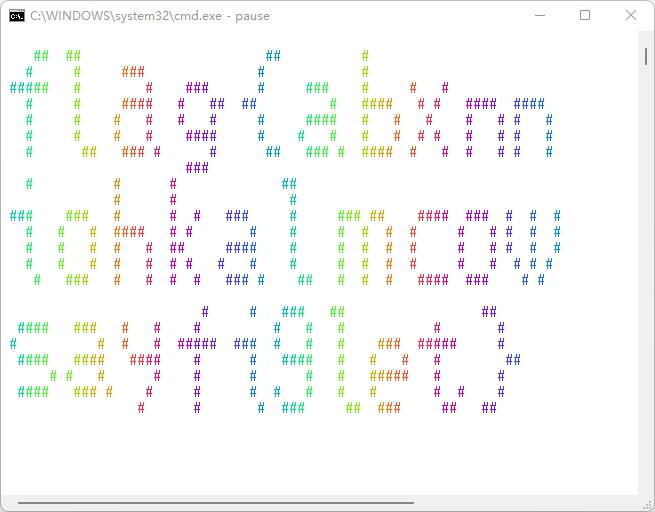Click the blue curly brace in first row
Image resolution: width=655 pixels, height=512 pixels.
click(x=262, y=105)
